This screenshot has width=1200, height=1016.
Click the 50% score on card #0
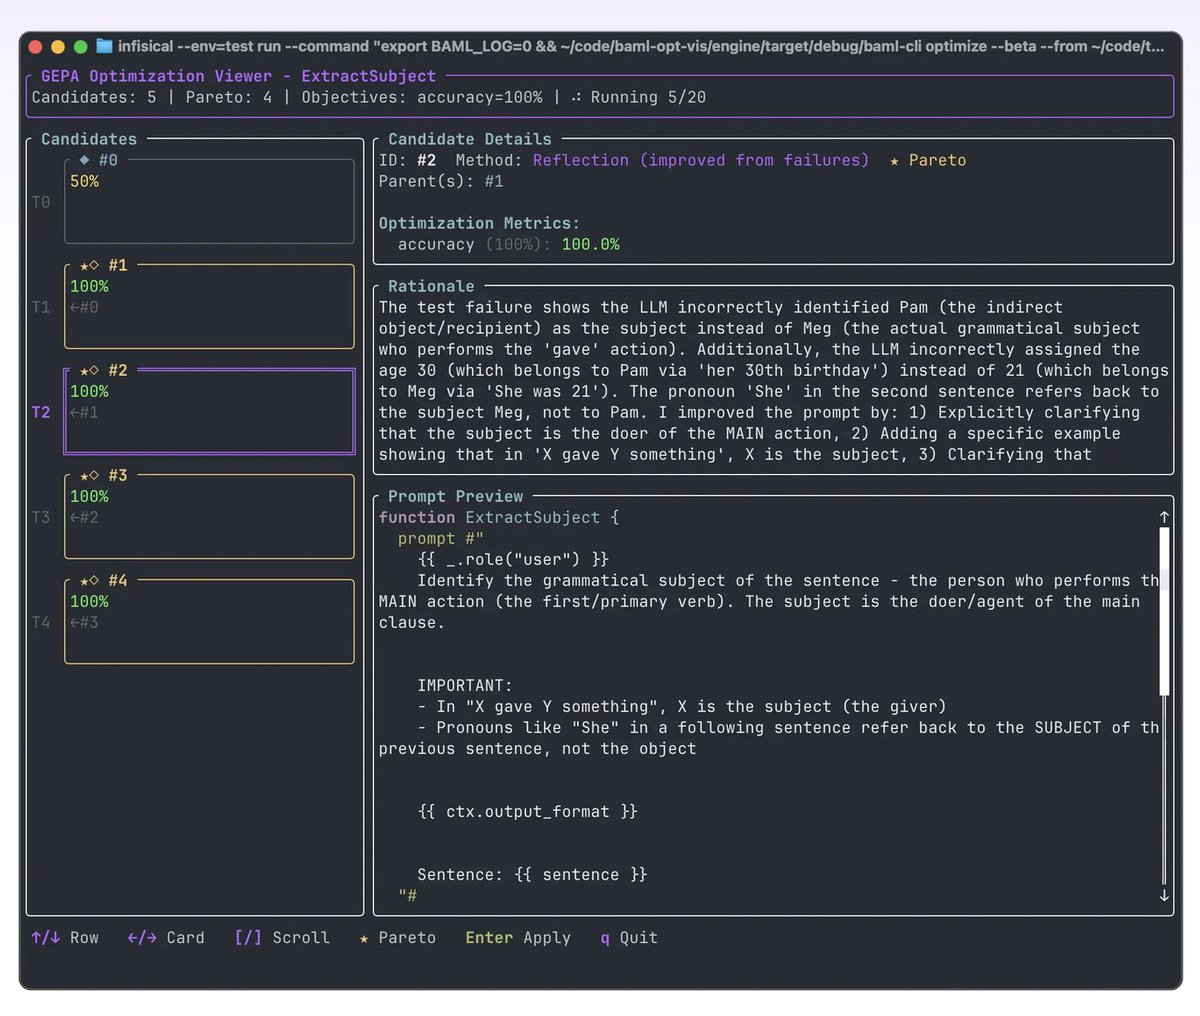coord(84,181)
